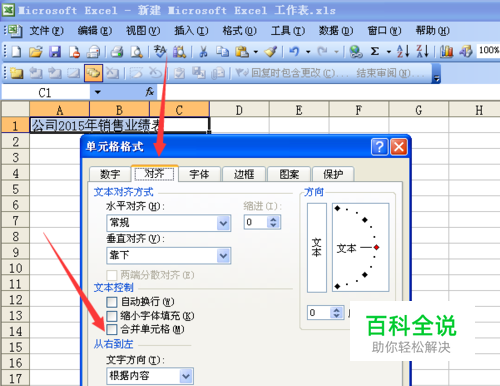Open the 文件 File menu

(x=46, y=31)
